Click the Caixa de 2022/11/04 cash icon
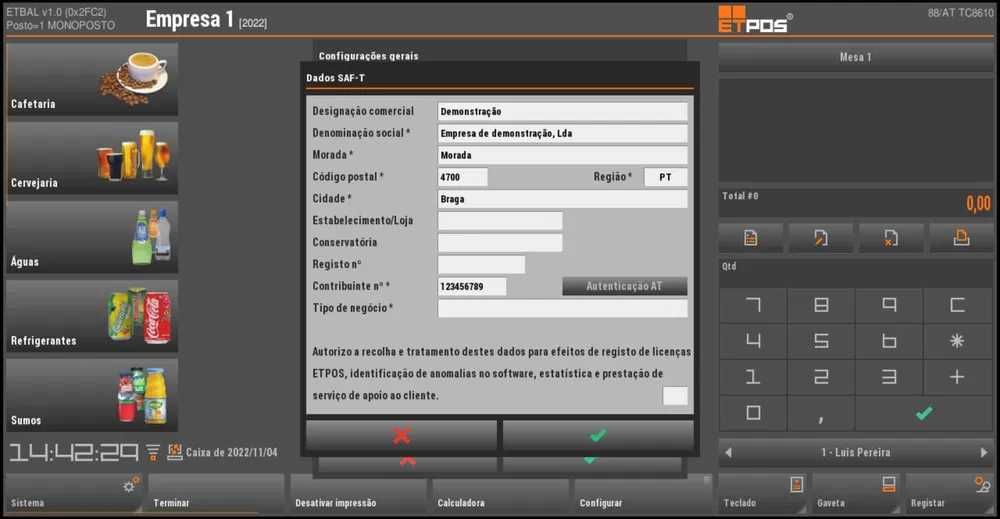This screenshot has height=519, width=1000. point(175,452)
